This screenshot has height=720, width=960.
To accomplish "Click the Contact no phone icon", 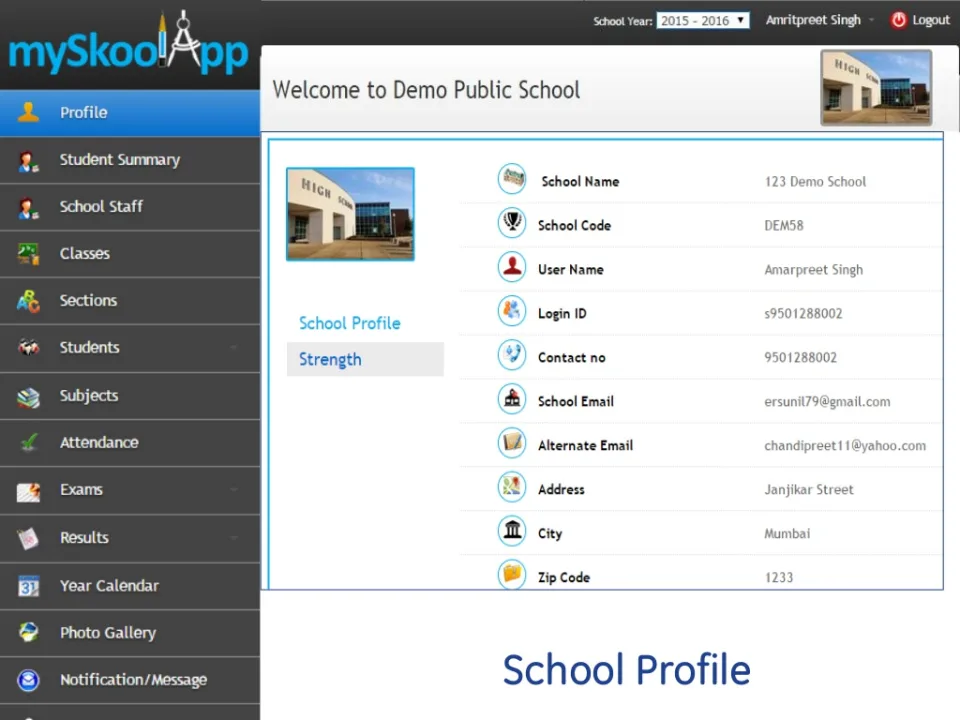I will pyautogui.click(x=512, y=355).
